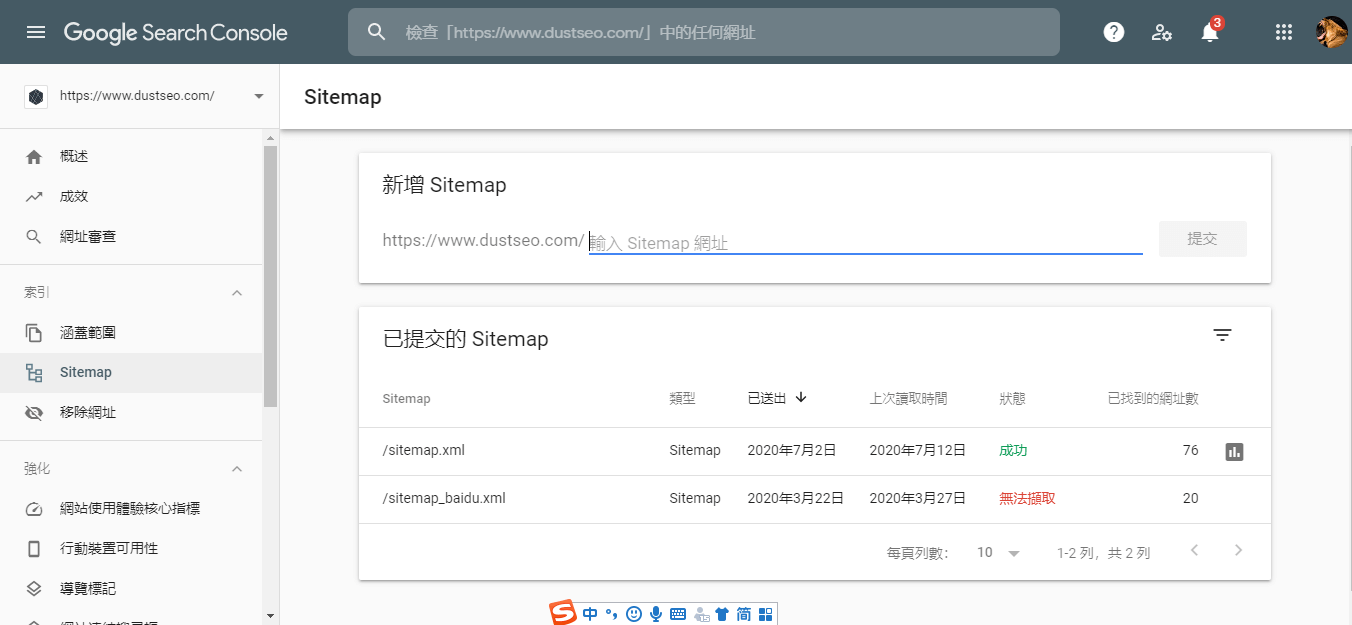Select 移除網址 in sidebar
The image size is (1352, 625).
pyautogui.click(x=87, y=413)
